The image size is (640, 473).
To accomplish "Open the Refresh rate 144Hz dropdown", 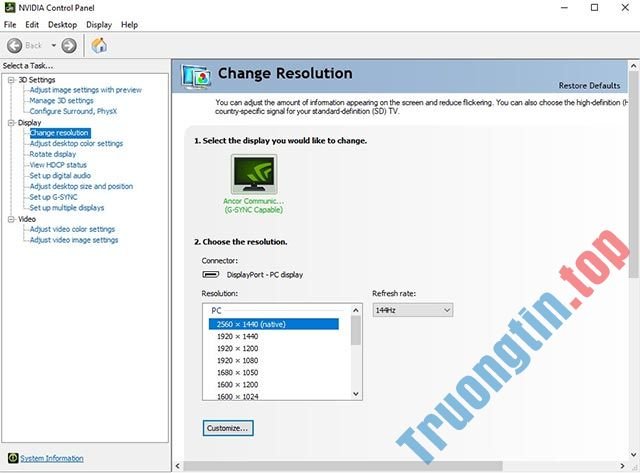I will (412, 310).
